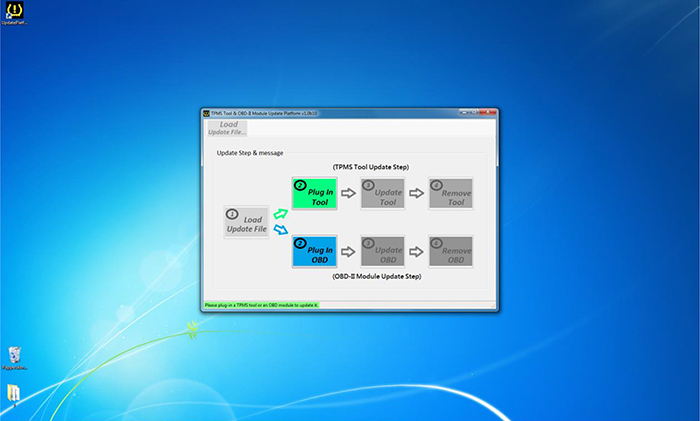Select the grayed Update OBD step
The width and height of the screenshot is (700, 421).
click(382, 251)
